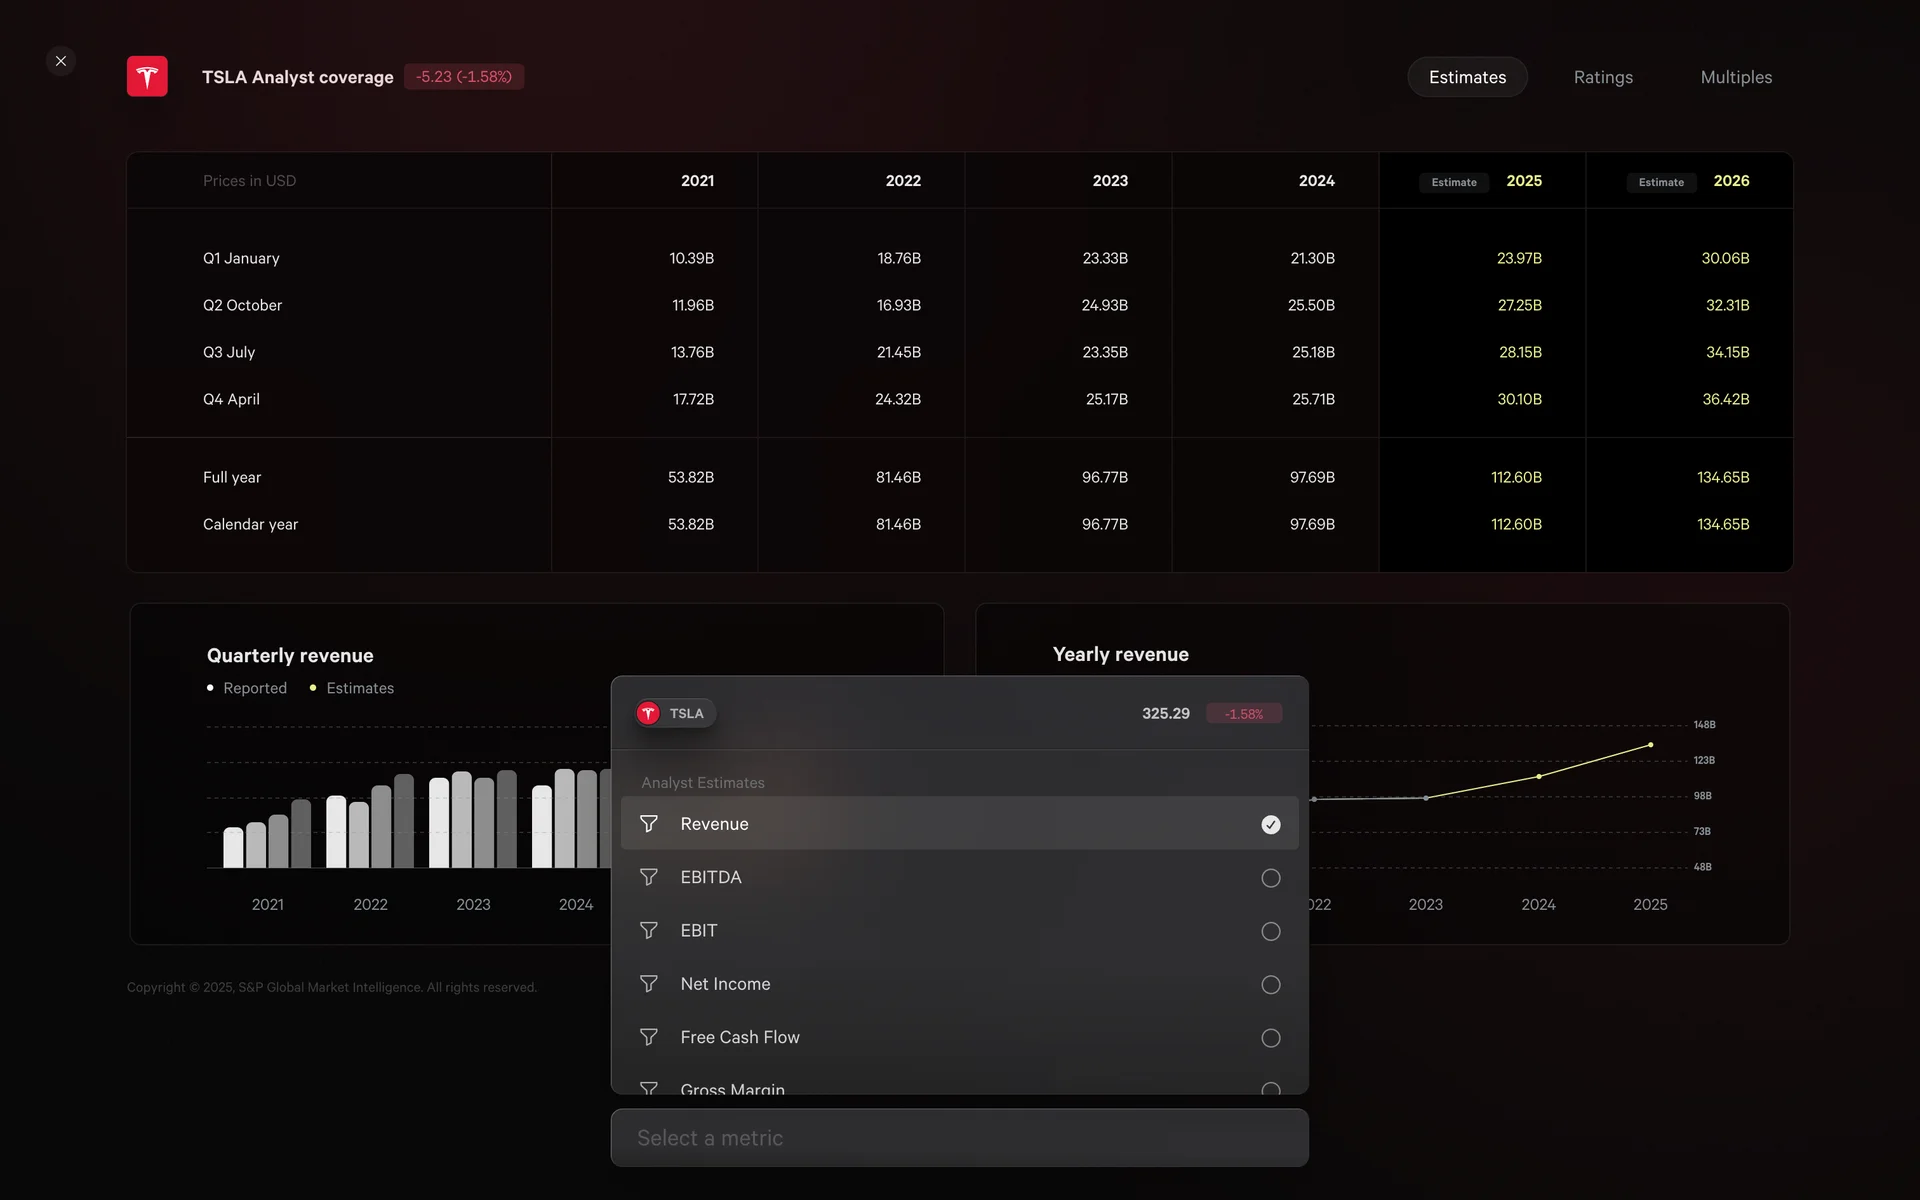Select the Net Income radio option
Screen dimensions: 1920x1200
click(x=1270, y=985)
